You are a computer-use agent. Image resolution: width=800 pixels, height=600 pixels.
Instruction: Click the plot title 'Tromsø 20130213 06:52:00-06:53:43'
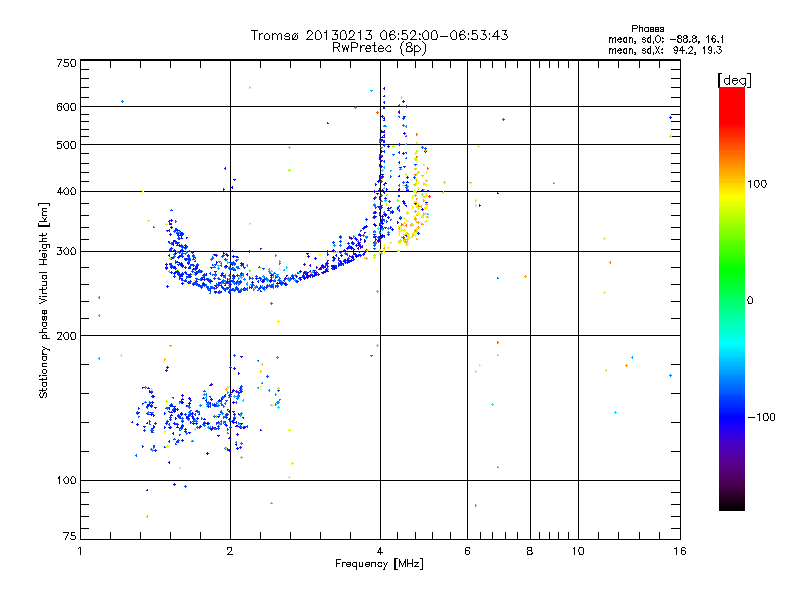(x=379, y=35)
